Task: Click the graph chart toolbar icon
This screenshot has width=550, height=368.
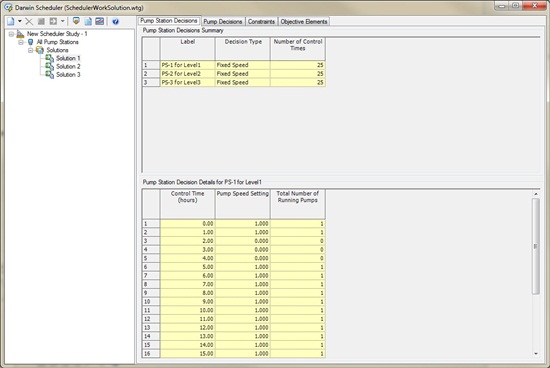Action: [100, 21]
